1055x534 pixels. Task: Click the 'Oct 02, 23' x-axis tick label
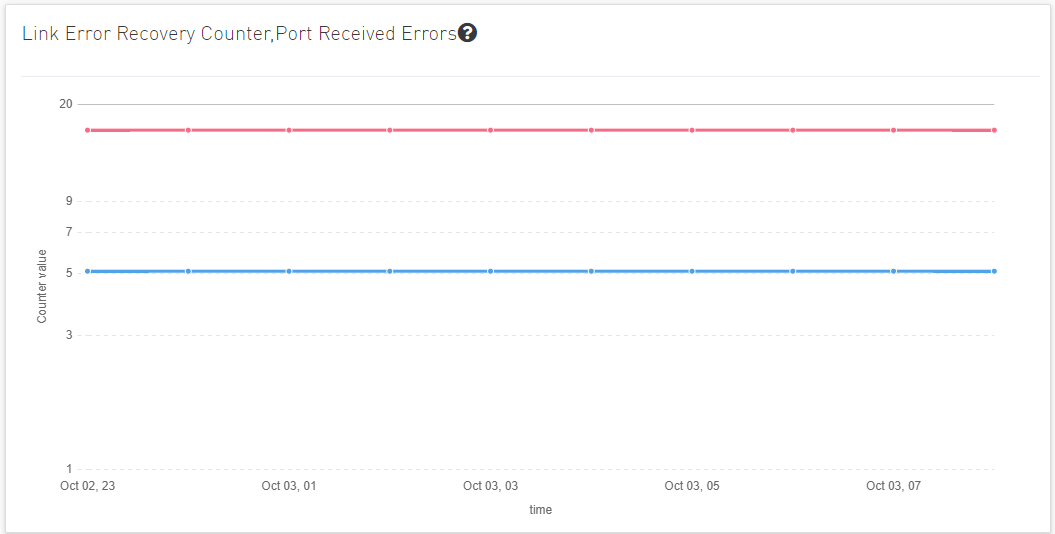pos(88,486)
